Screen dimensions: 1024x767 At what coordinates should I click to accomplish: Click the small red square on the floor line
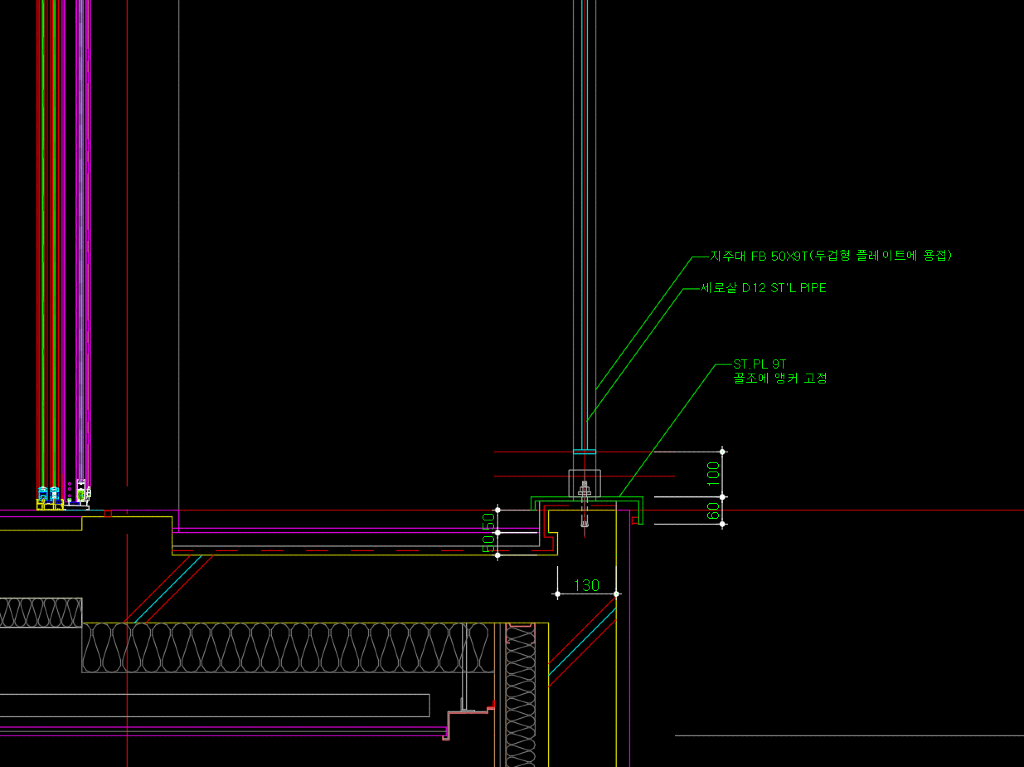(108, 513)
